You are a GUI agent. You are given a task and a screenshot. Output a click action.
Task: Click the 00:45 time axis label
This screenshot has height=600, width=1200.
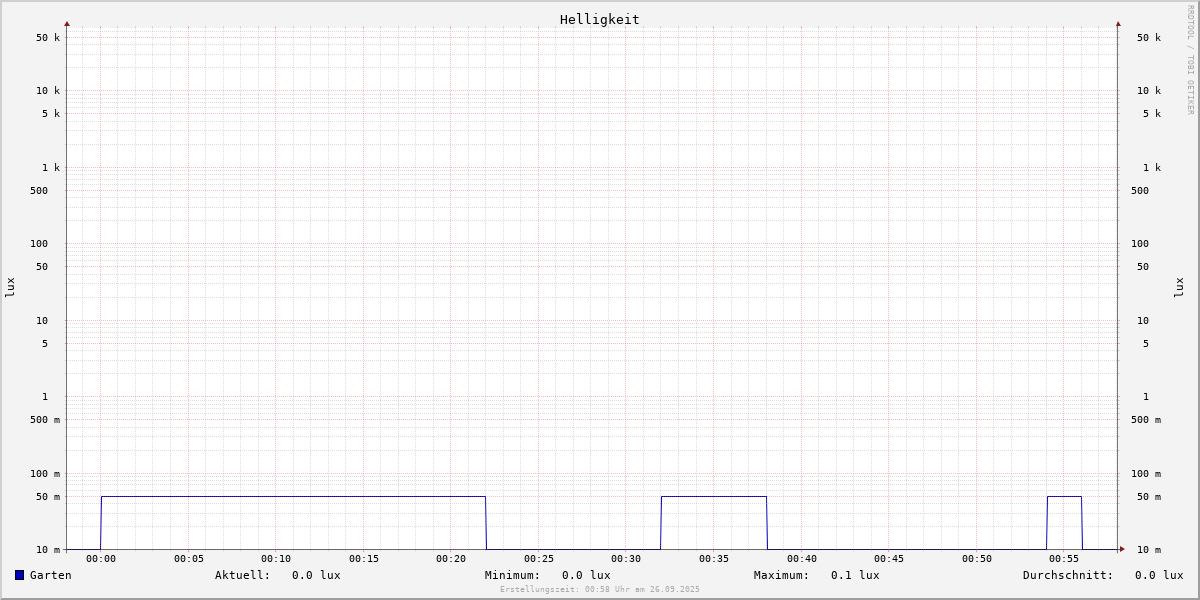(889, 559)
